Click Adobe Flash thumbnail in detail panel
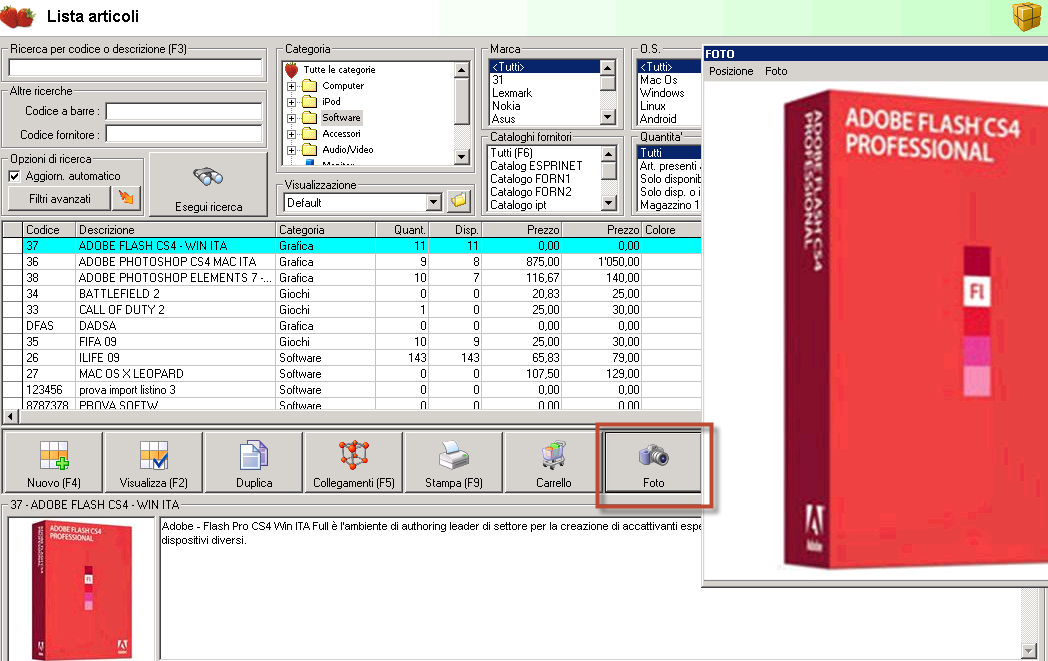 (x=82, y=589)
